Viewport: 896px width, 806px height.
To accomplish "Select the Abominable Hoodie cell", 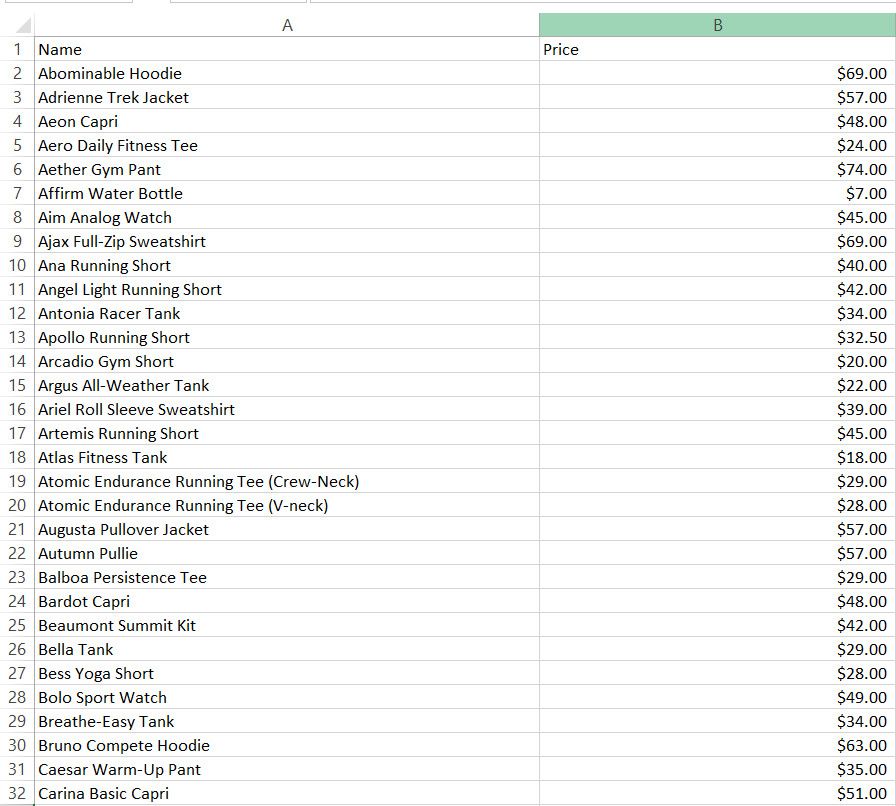I will tap(287, 73).
